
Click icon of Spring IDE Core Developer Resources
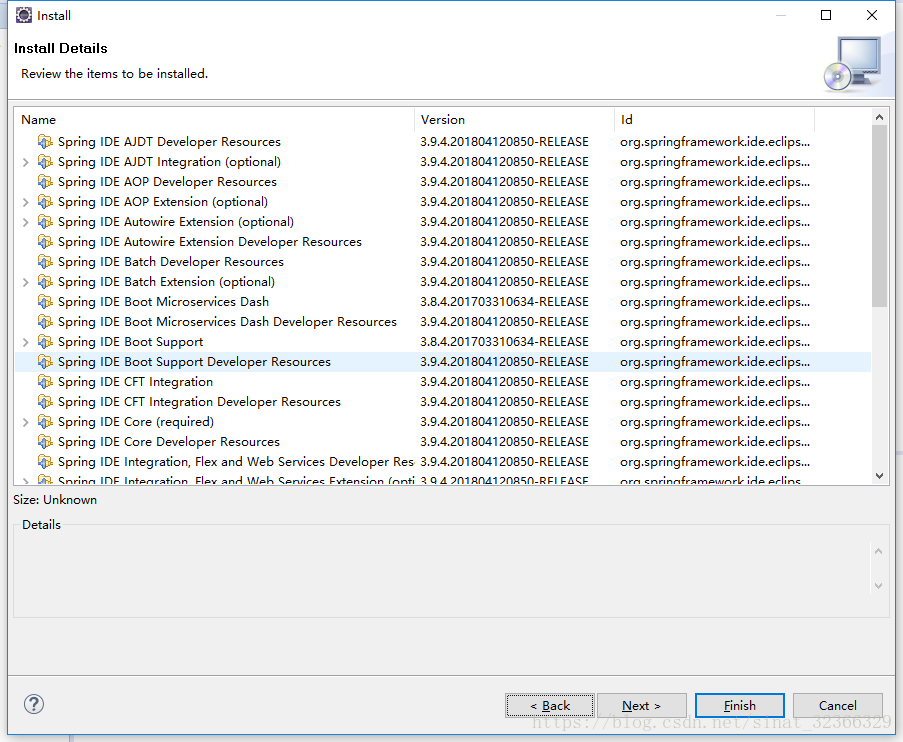[45, 442]
